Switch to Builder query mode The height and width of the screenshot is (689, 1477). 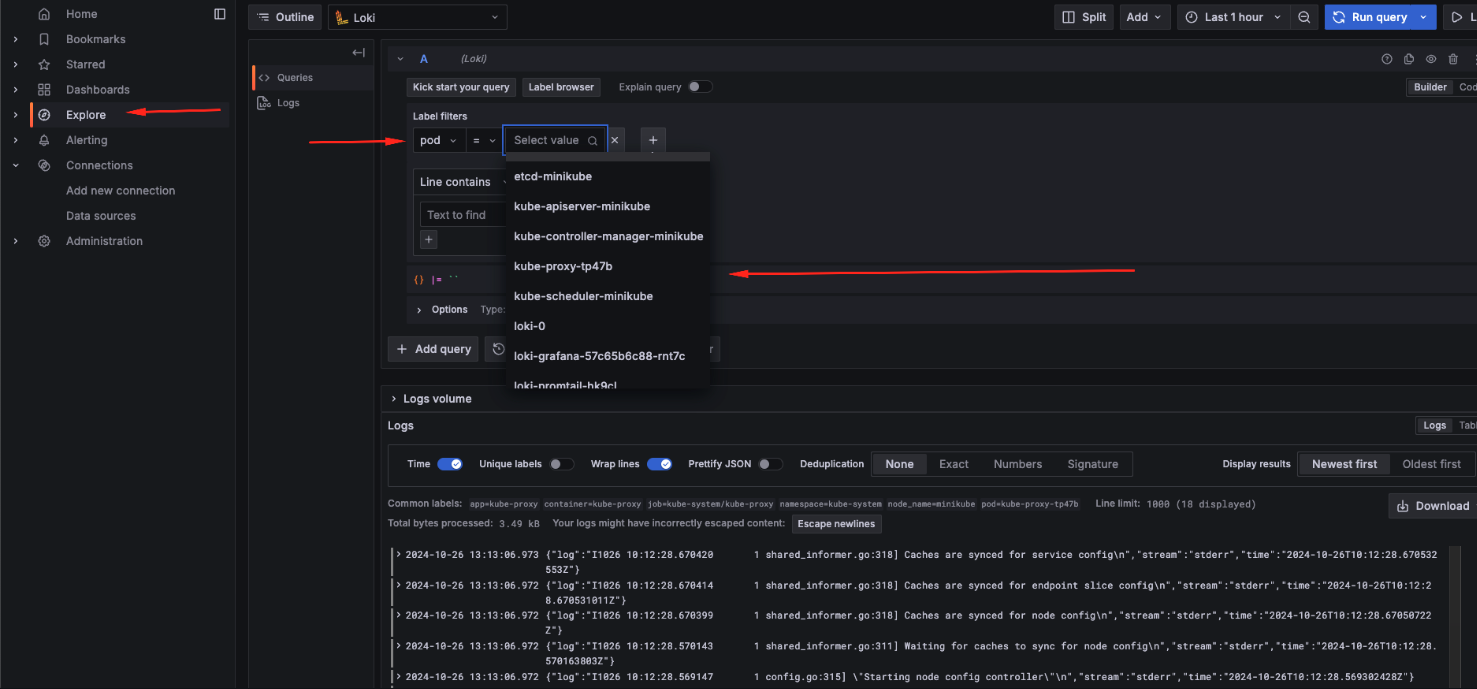tap(1429, 87)
